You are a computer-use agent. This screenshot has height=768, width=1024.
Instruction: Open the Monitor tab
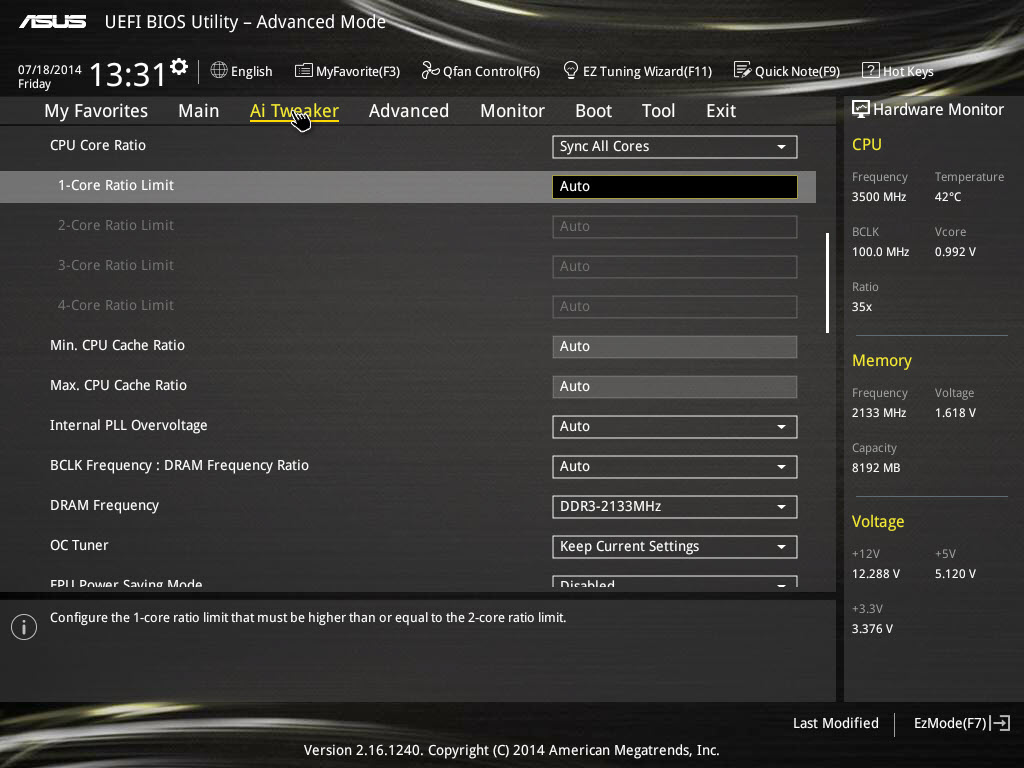click(513, 111)
